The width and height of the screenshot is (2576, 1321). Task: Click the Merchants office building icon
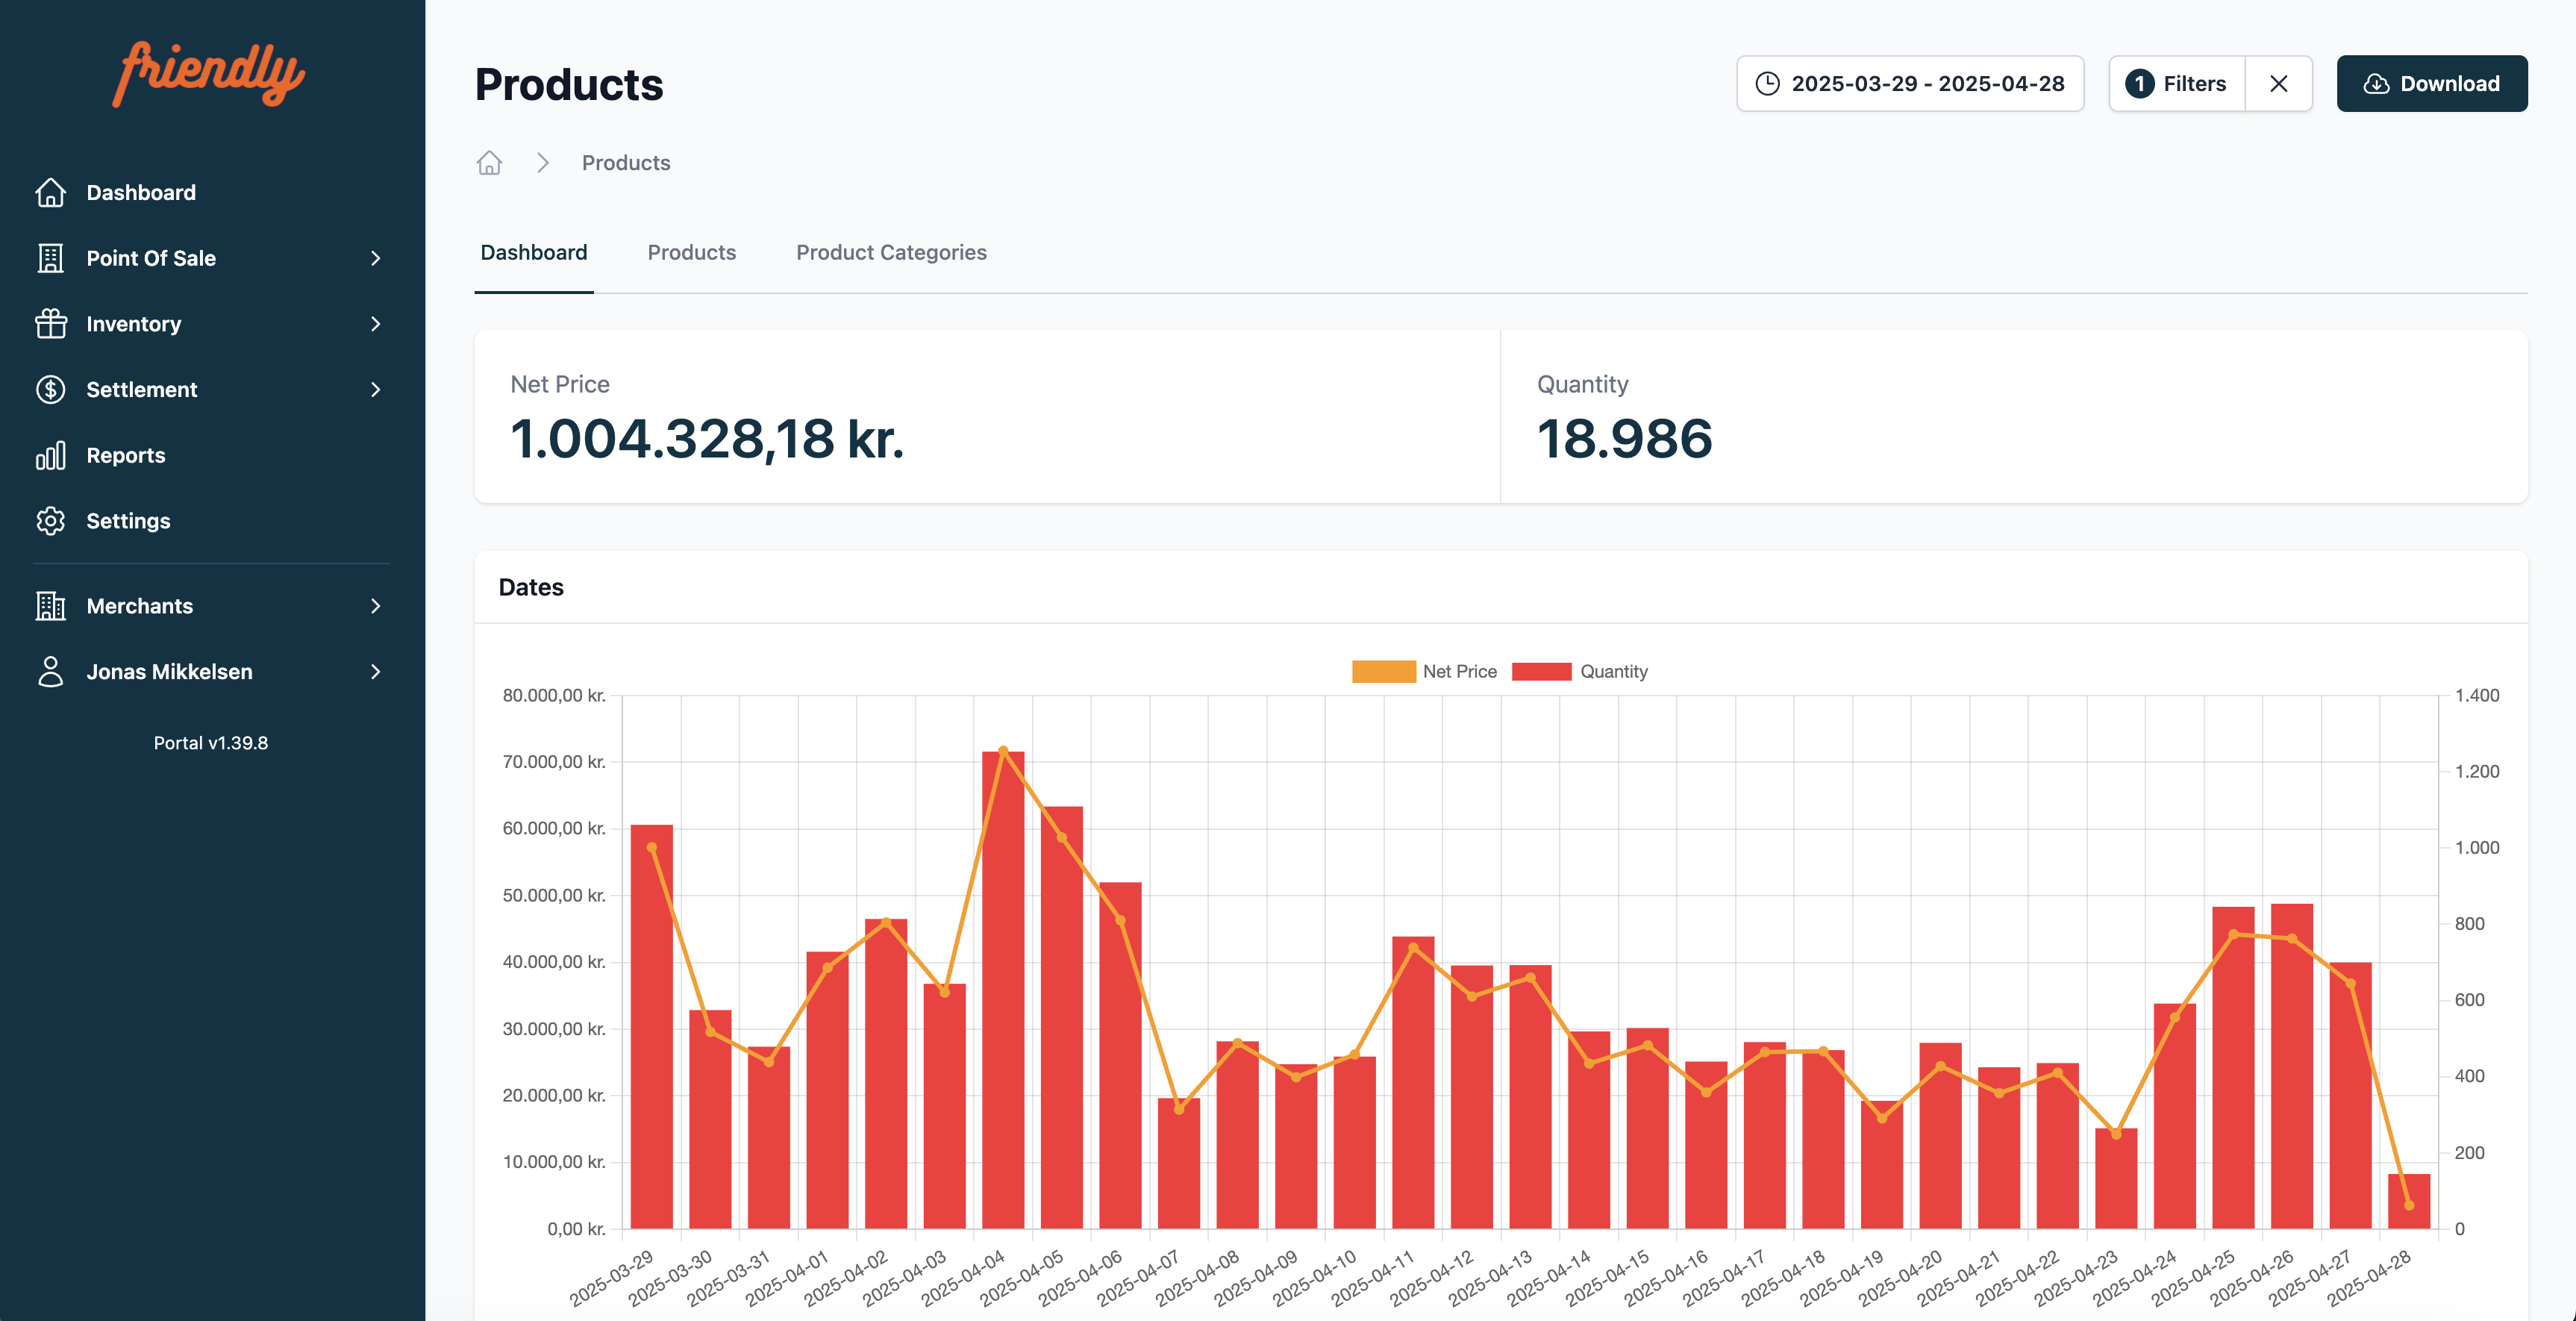50,606
